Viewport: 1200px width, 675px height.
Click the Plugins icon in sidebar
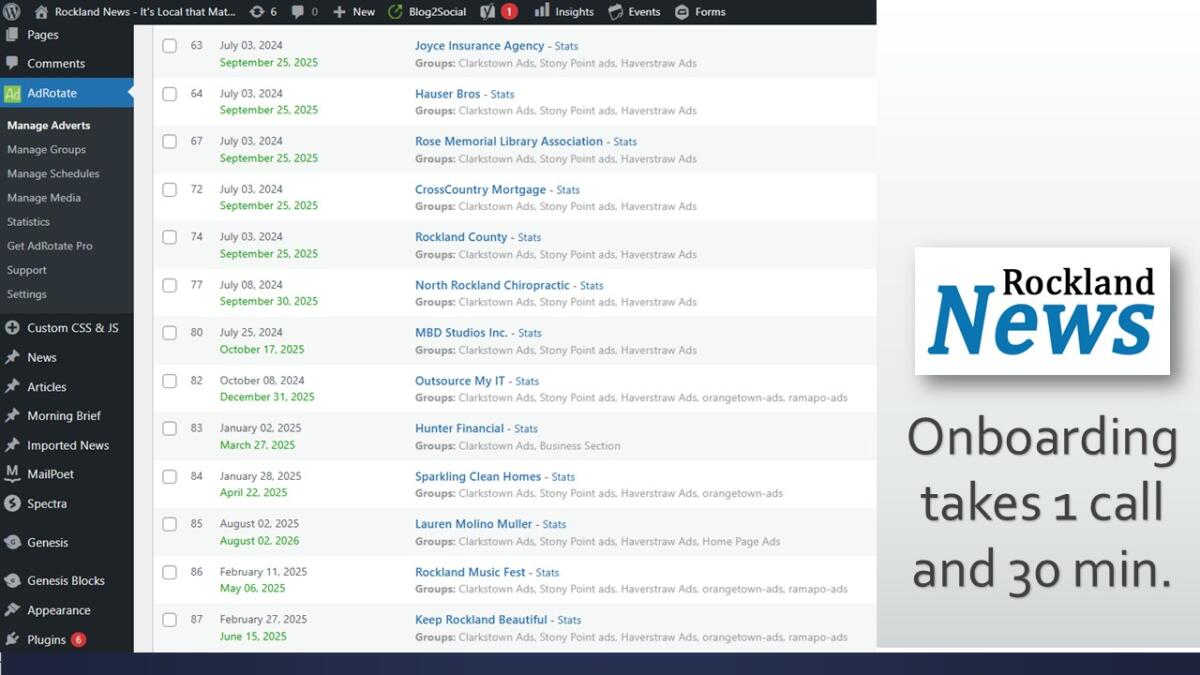[12, 639]
